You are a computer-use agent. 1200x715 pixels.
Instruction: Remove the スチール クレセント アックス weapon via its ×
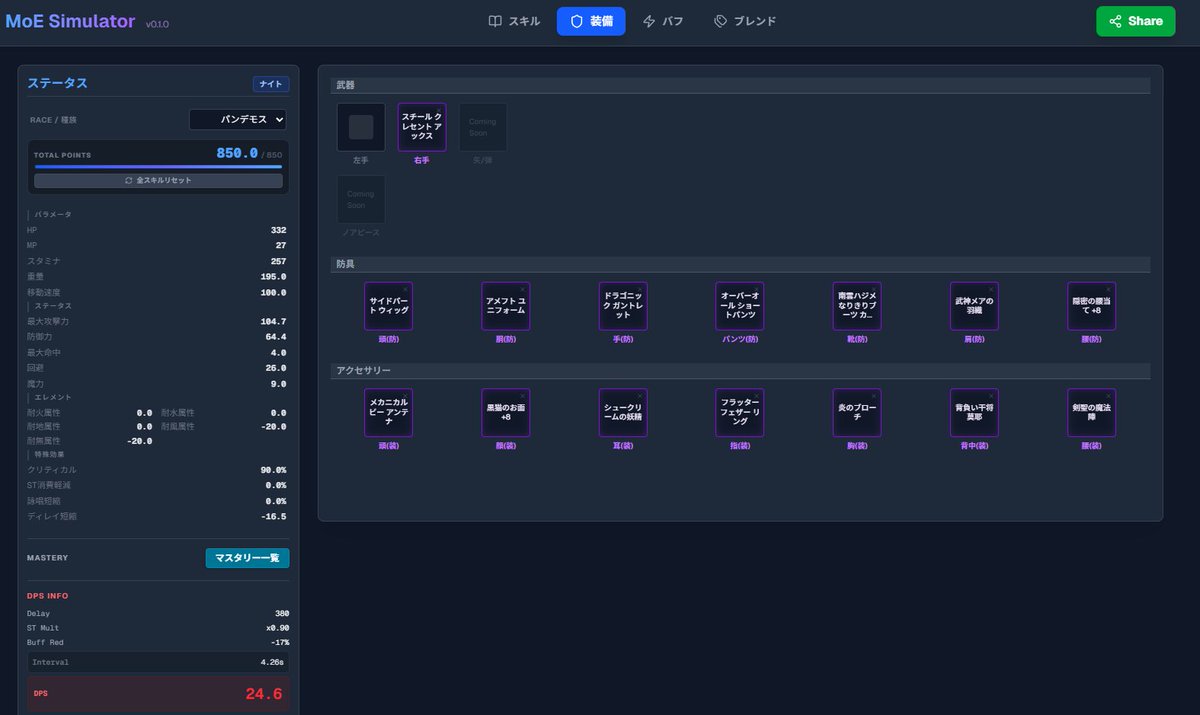pos(438,110)
